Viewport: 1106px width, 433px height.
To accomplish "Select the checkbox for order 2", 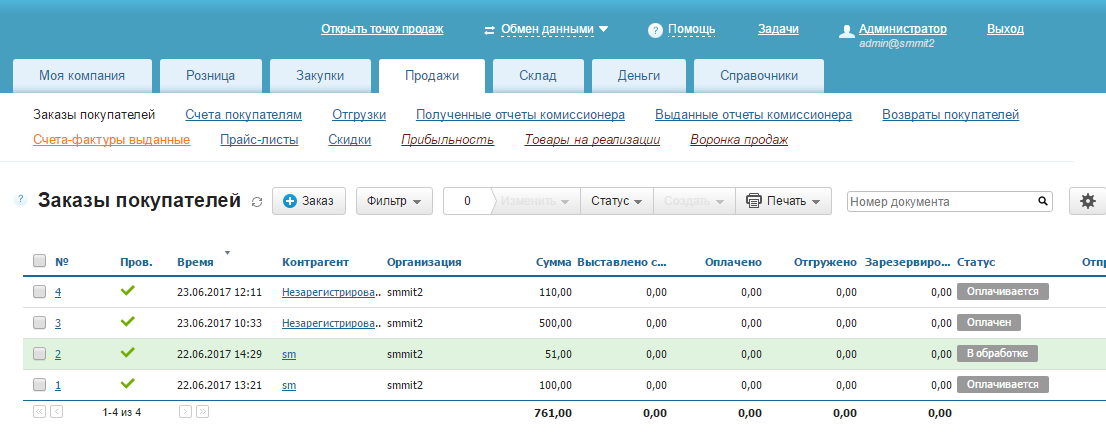I will [x=40, y=354].
